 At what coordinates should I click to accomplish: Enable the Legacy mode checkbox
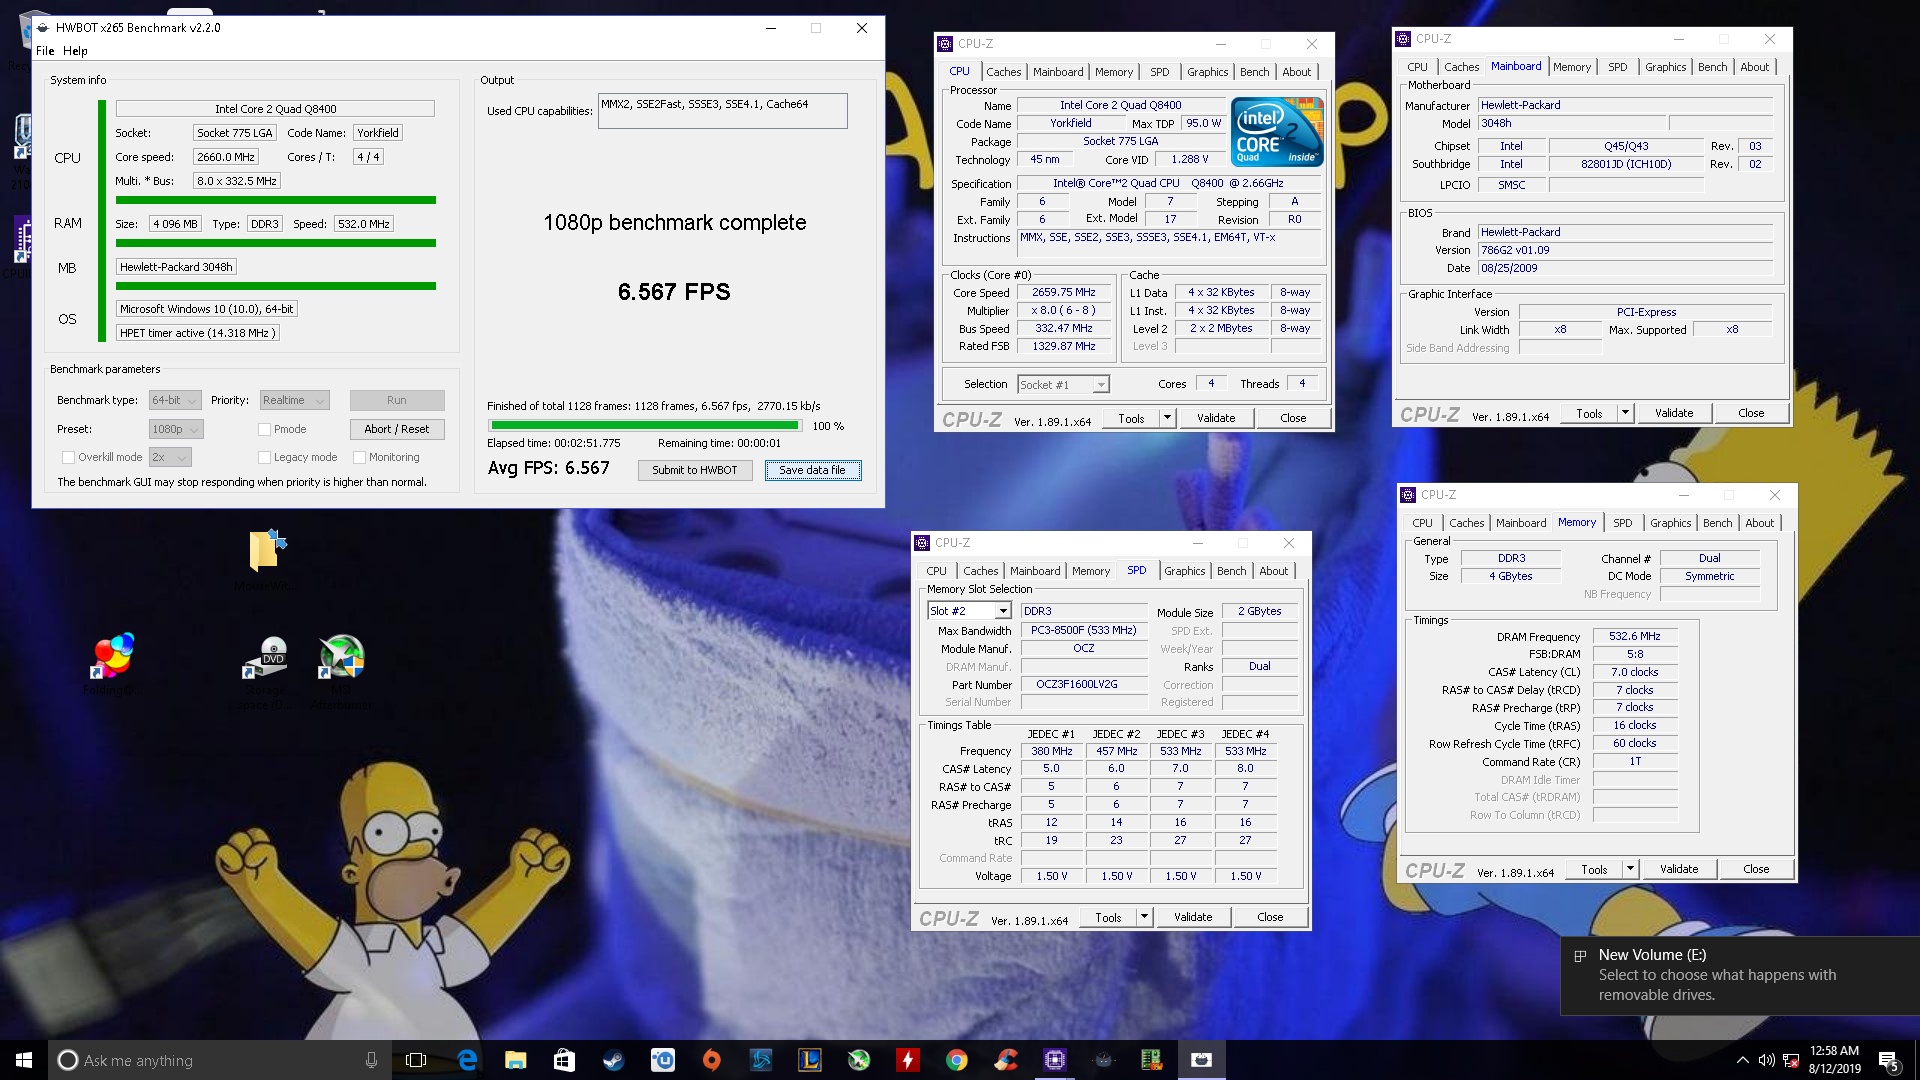point(264,457)
